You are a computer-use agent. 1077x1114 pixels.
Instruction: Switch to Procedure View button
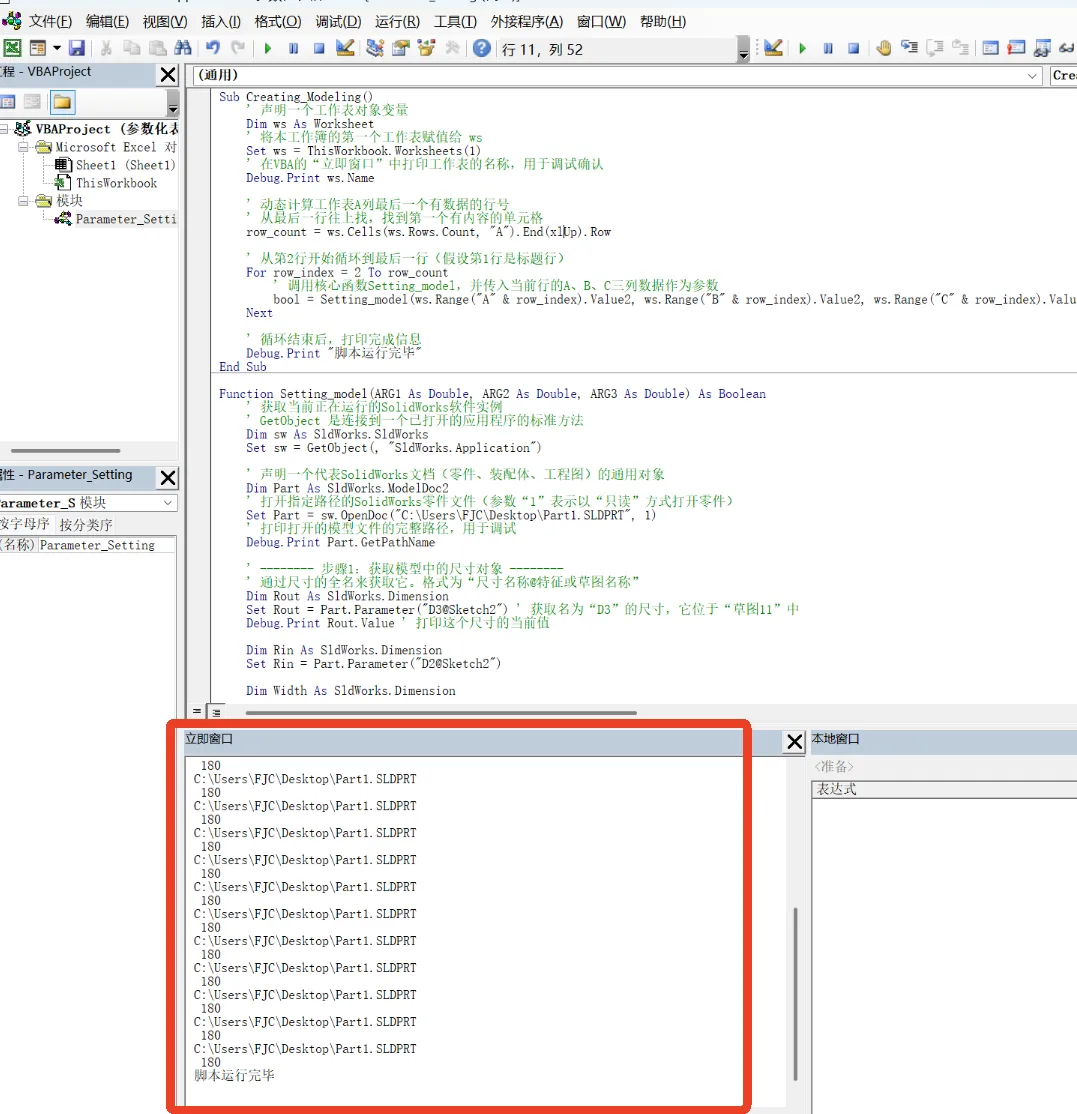click(197, 712)
